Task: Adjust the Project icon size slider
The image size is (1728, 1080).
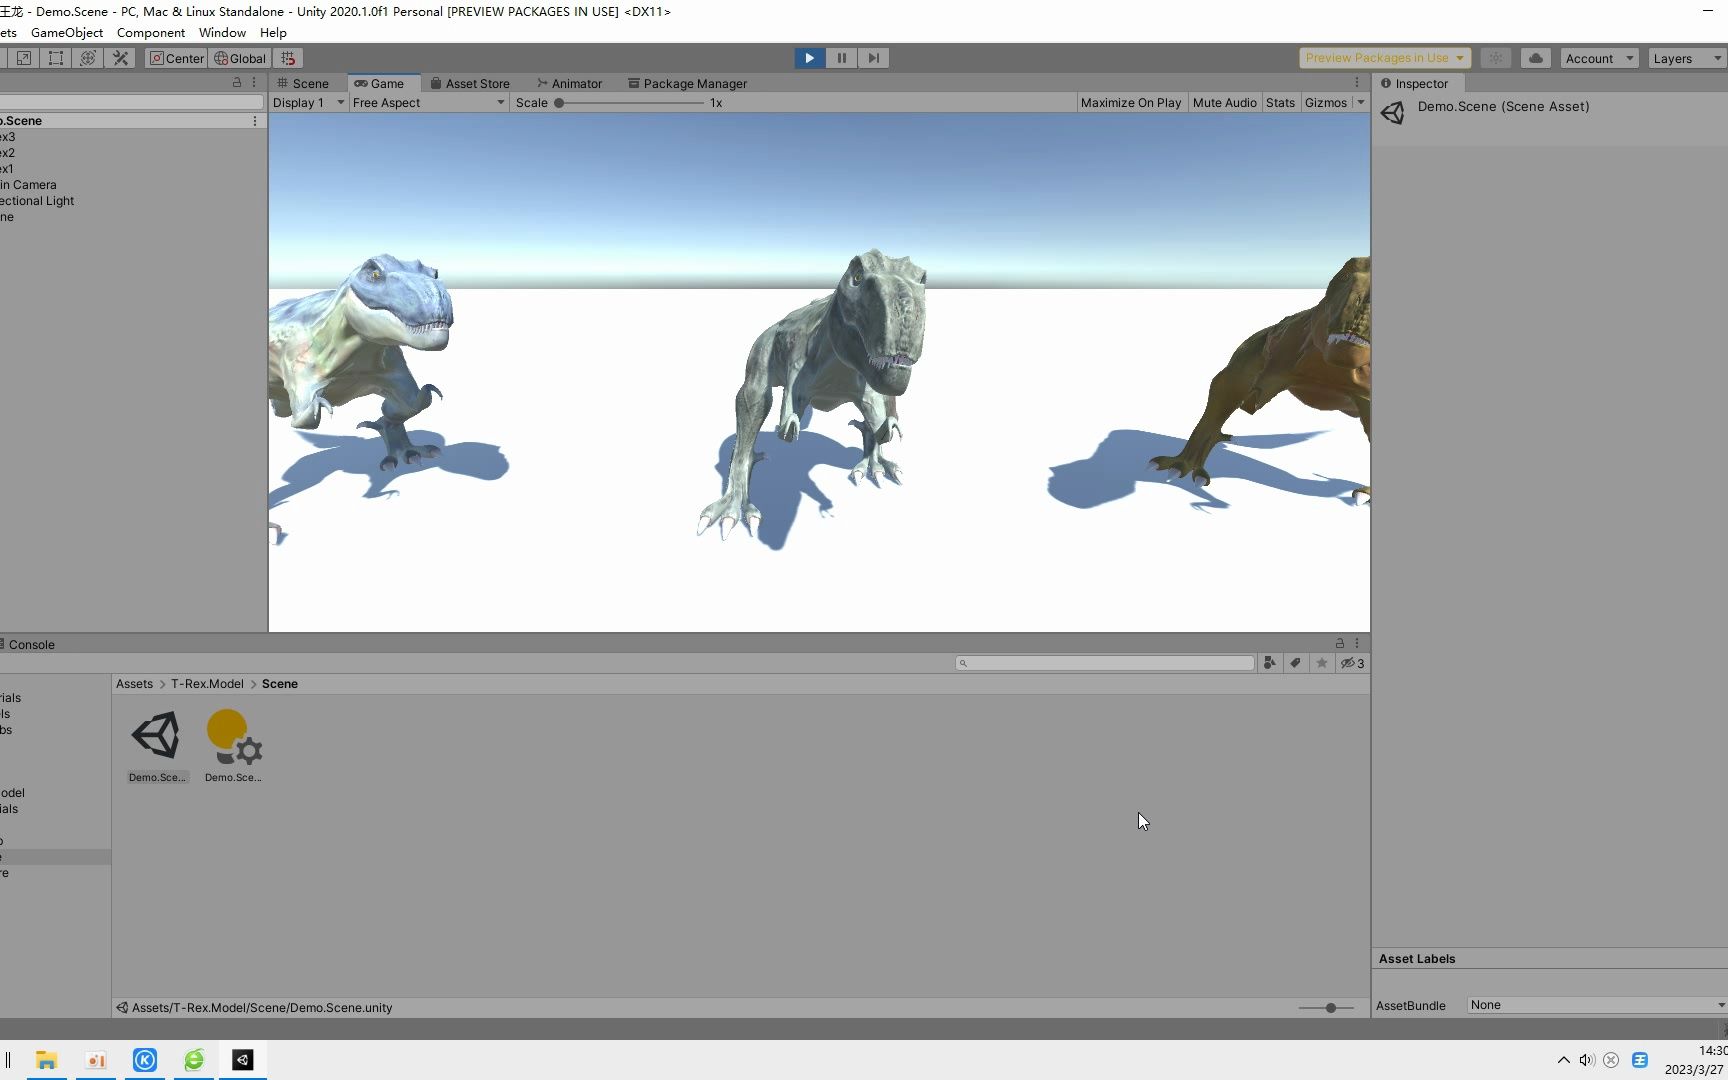Action: pos(1326,1008)
